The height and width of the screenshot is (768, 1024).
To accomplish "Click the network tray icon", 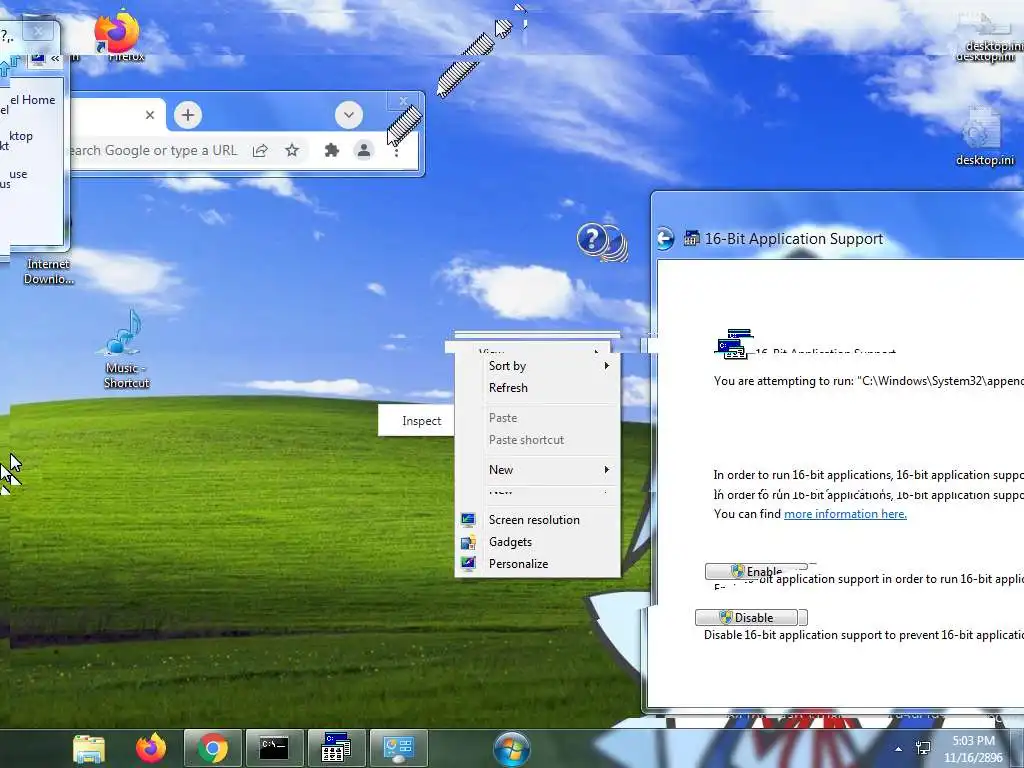I will [923, 748].
